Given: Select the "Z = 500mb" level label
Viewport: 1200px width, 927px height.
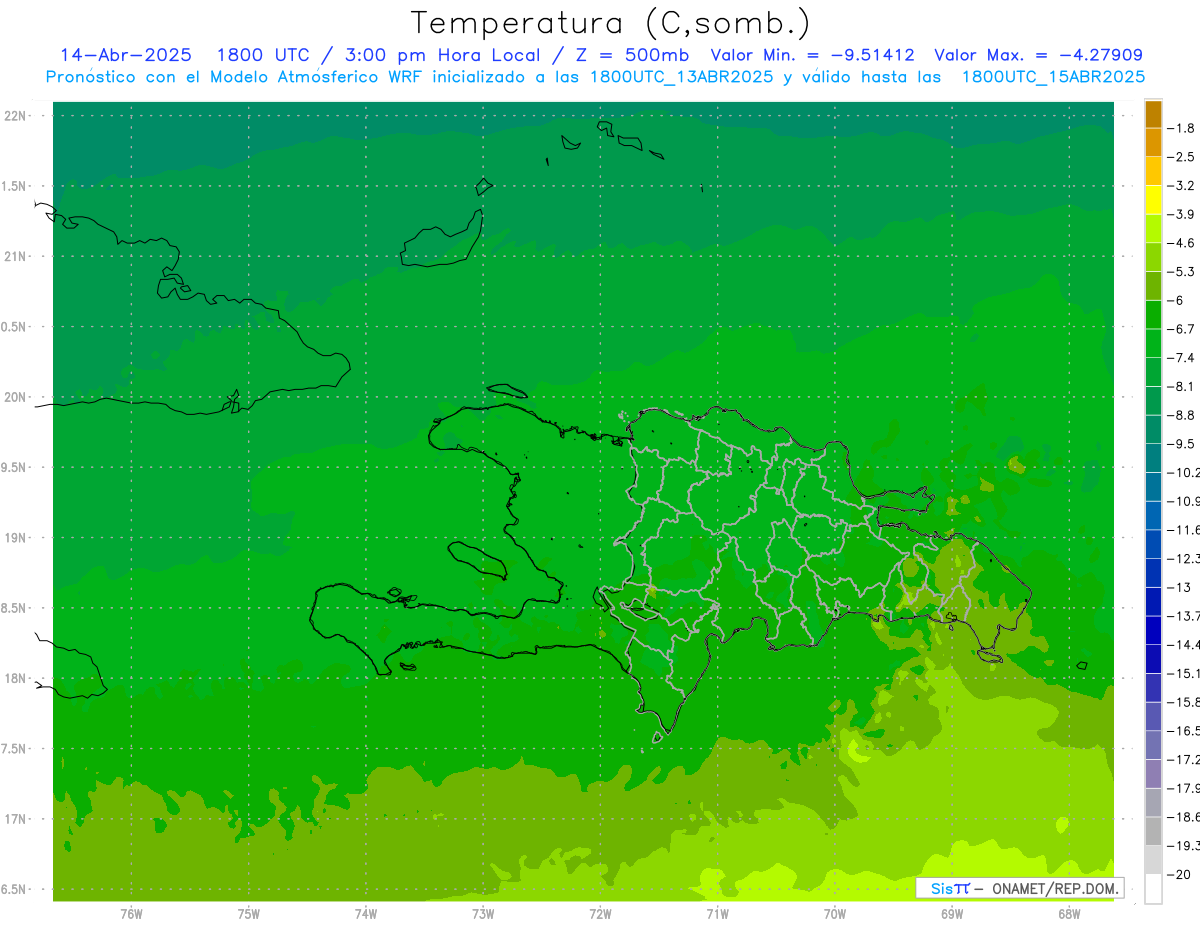Looking at the screenshot, I should [627, 55].
